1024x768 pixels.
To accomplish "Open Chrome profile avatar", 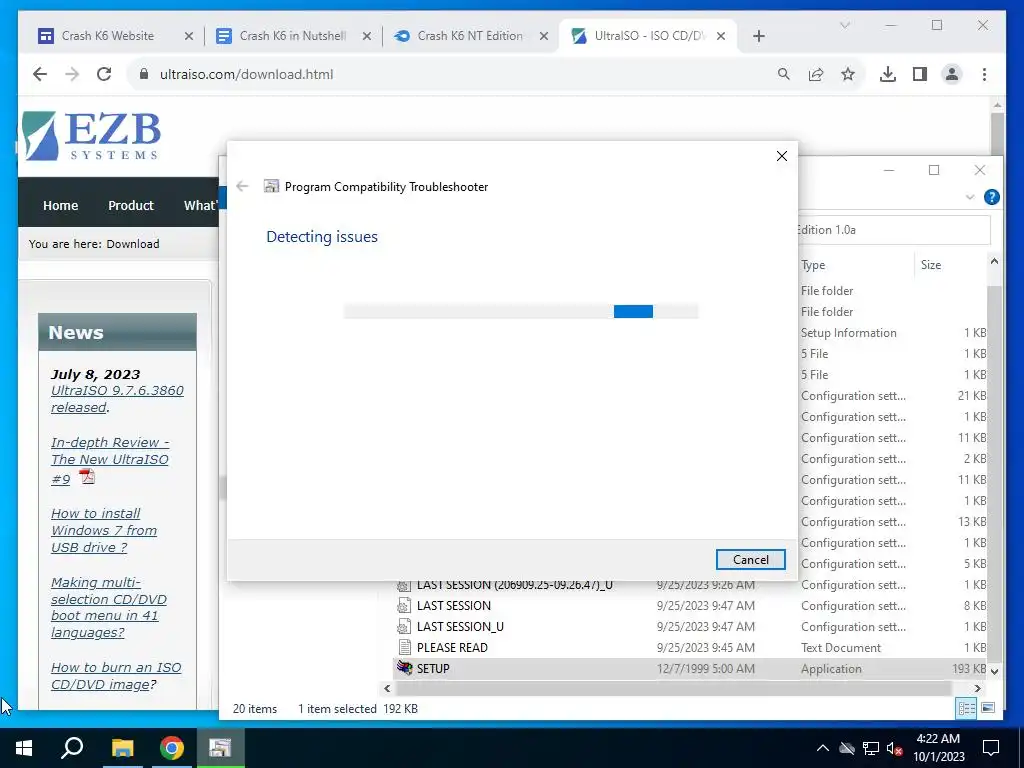I will tap(952, 74).
